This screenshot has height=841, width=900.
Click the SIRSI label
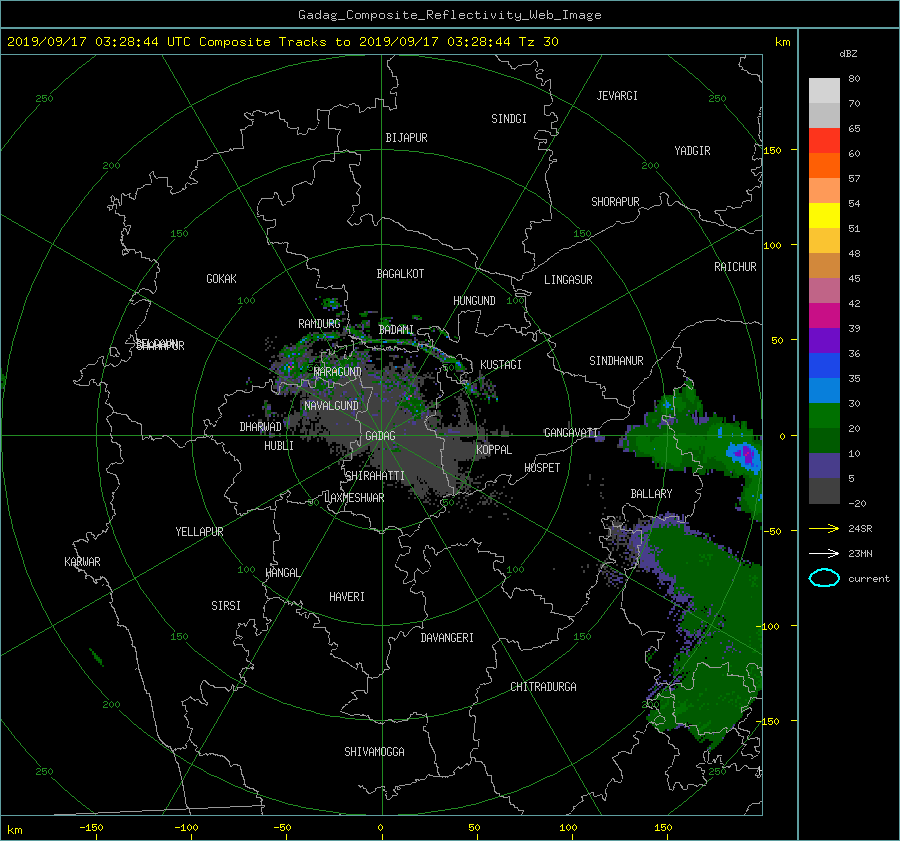point(226,606)
